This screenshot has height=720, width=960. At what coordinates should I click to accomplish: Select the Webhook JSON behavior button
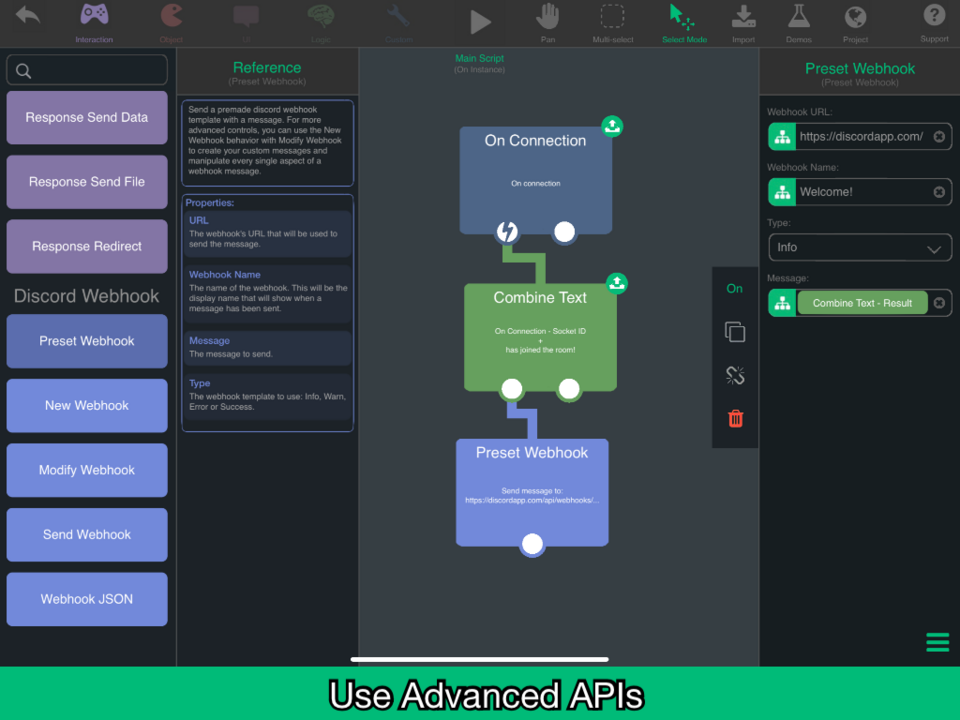(87, 599)
